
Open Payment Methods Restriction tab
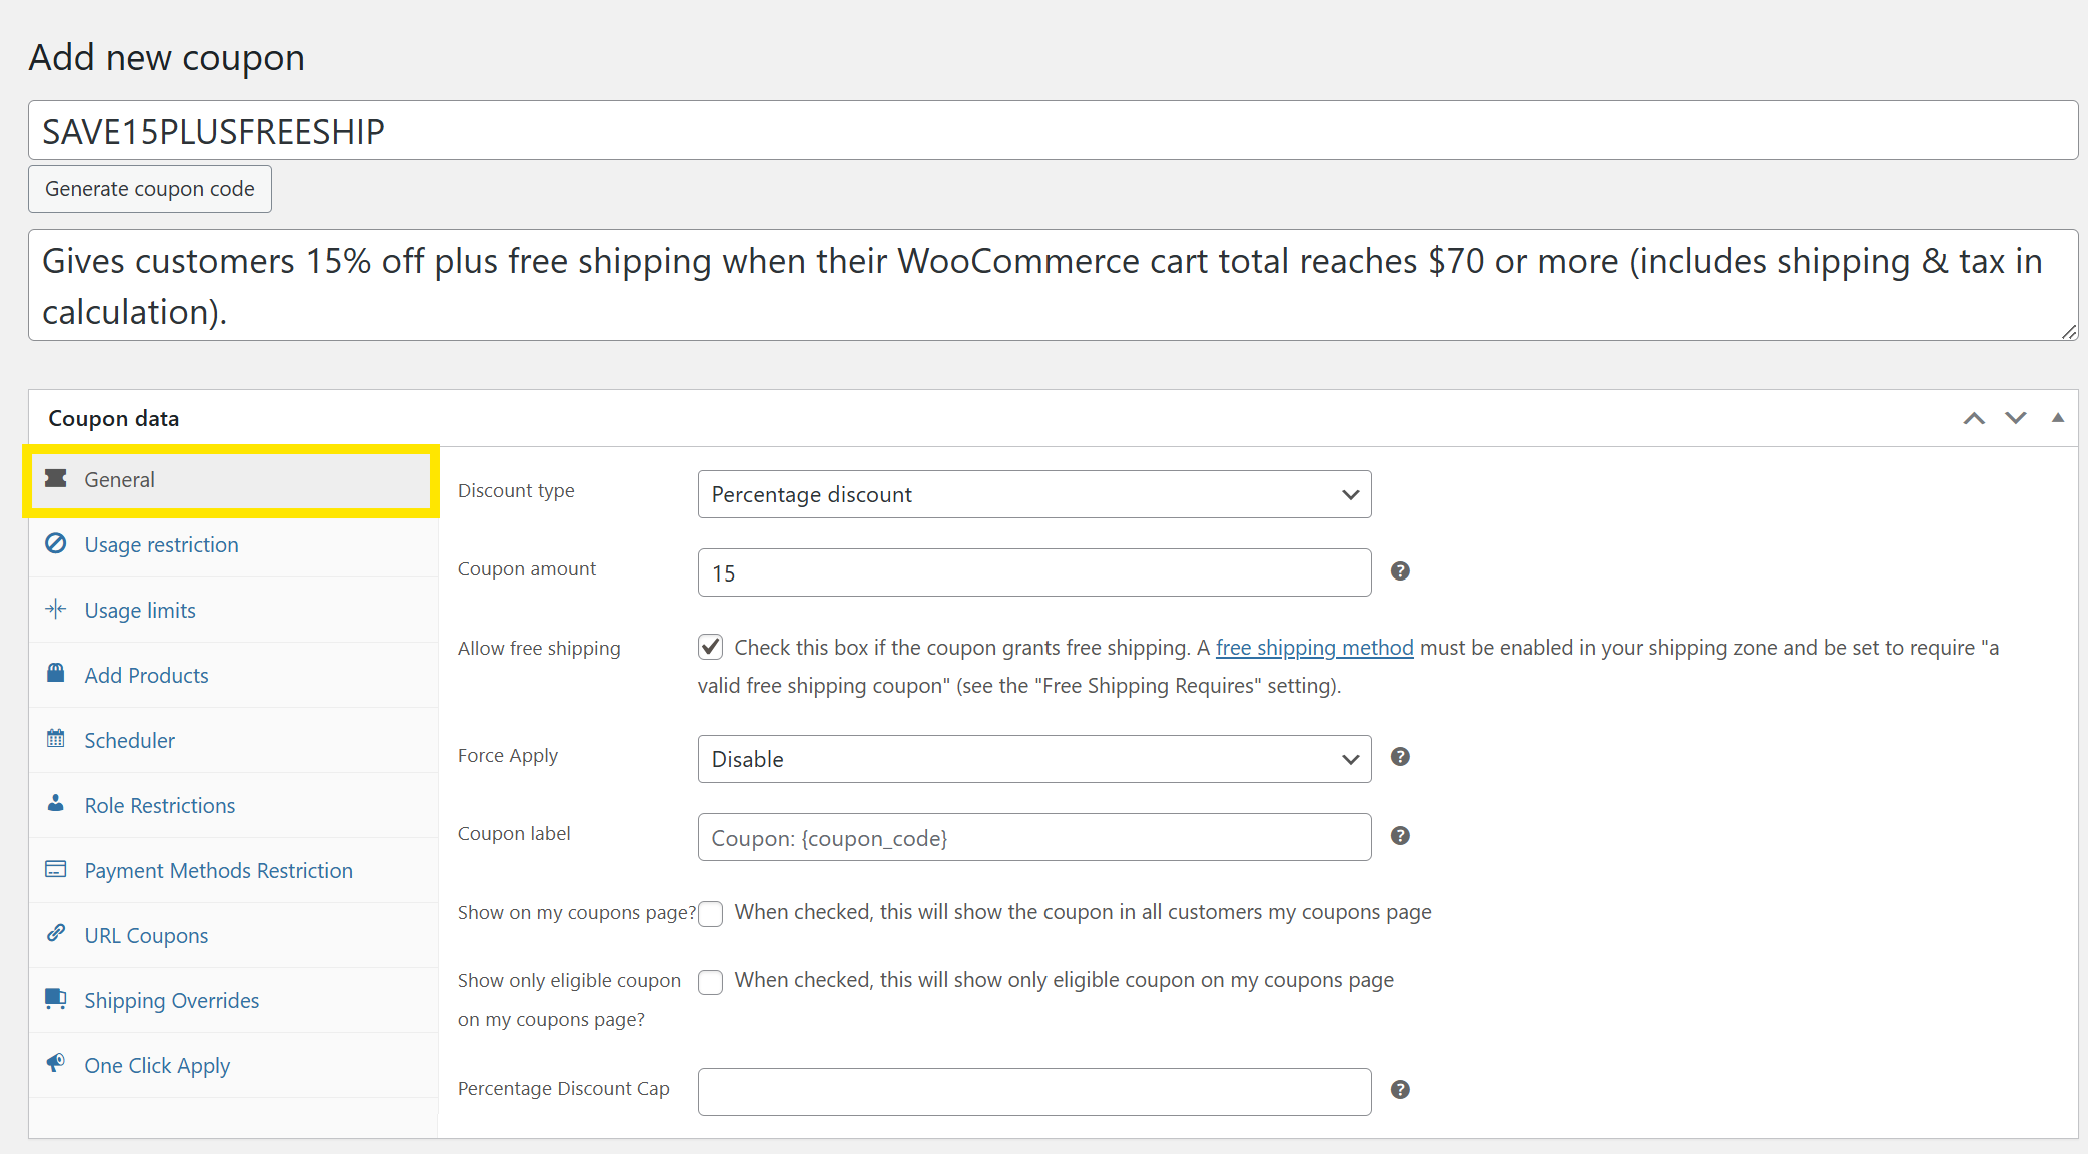[x=234, y=870]
